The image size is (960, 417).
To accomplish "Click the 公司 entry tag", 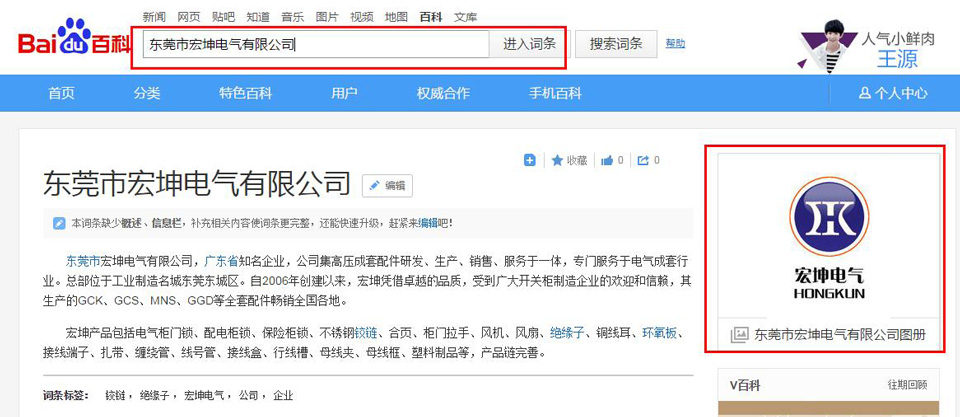I will point(249,396).
